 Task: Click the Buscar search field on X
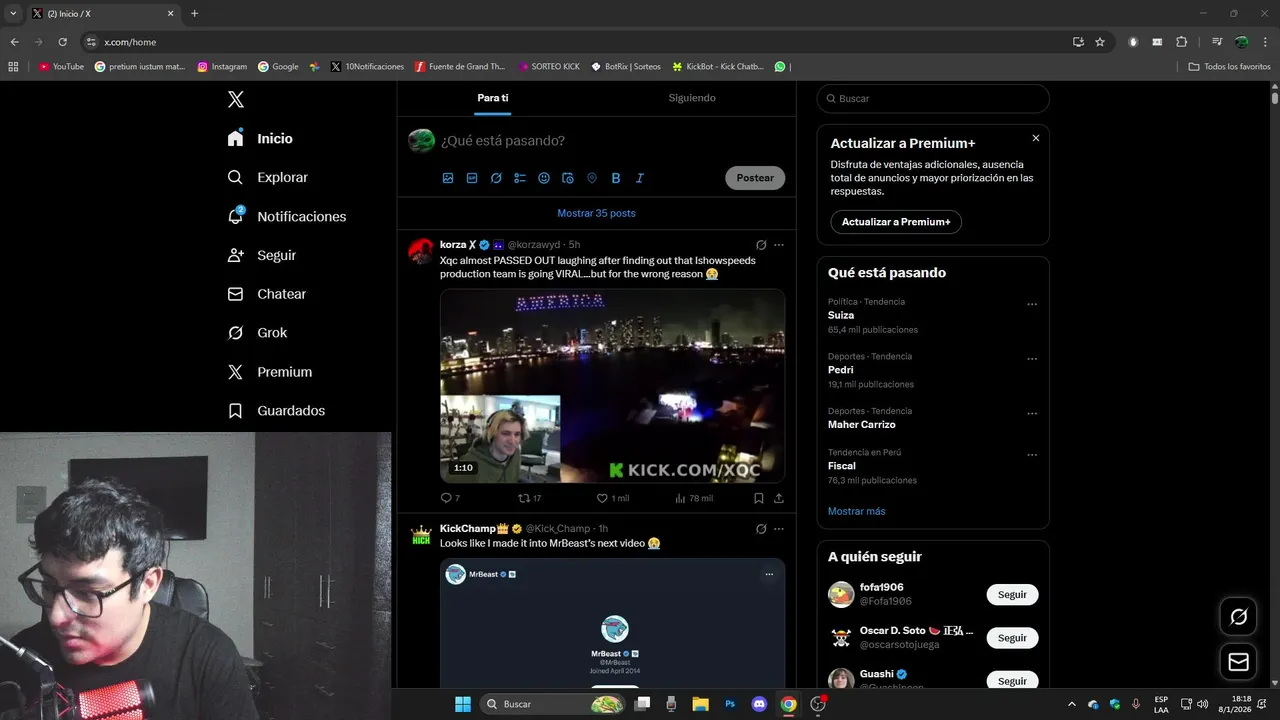pyautogui.click(x=933, y=99)
